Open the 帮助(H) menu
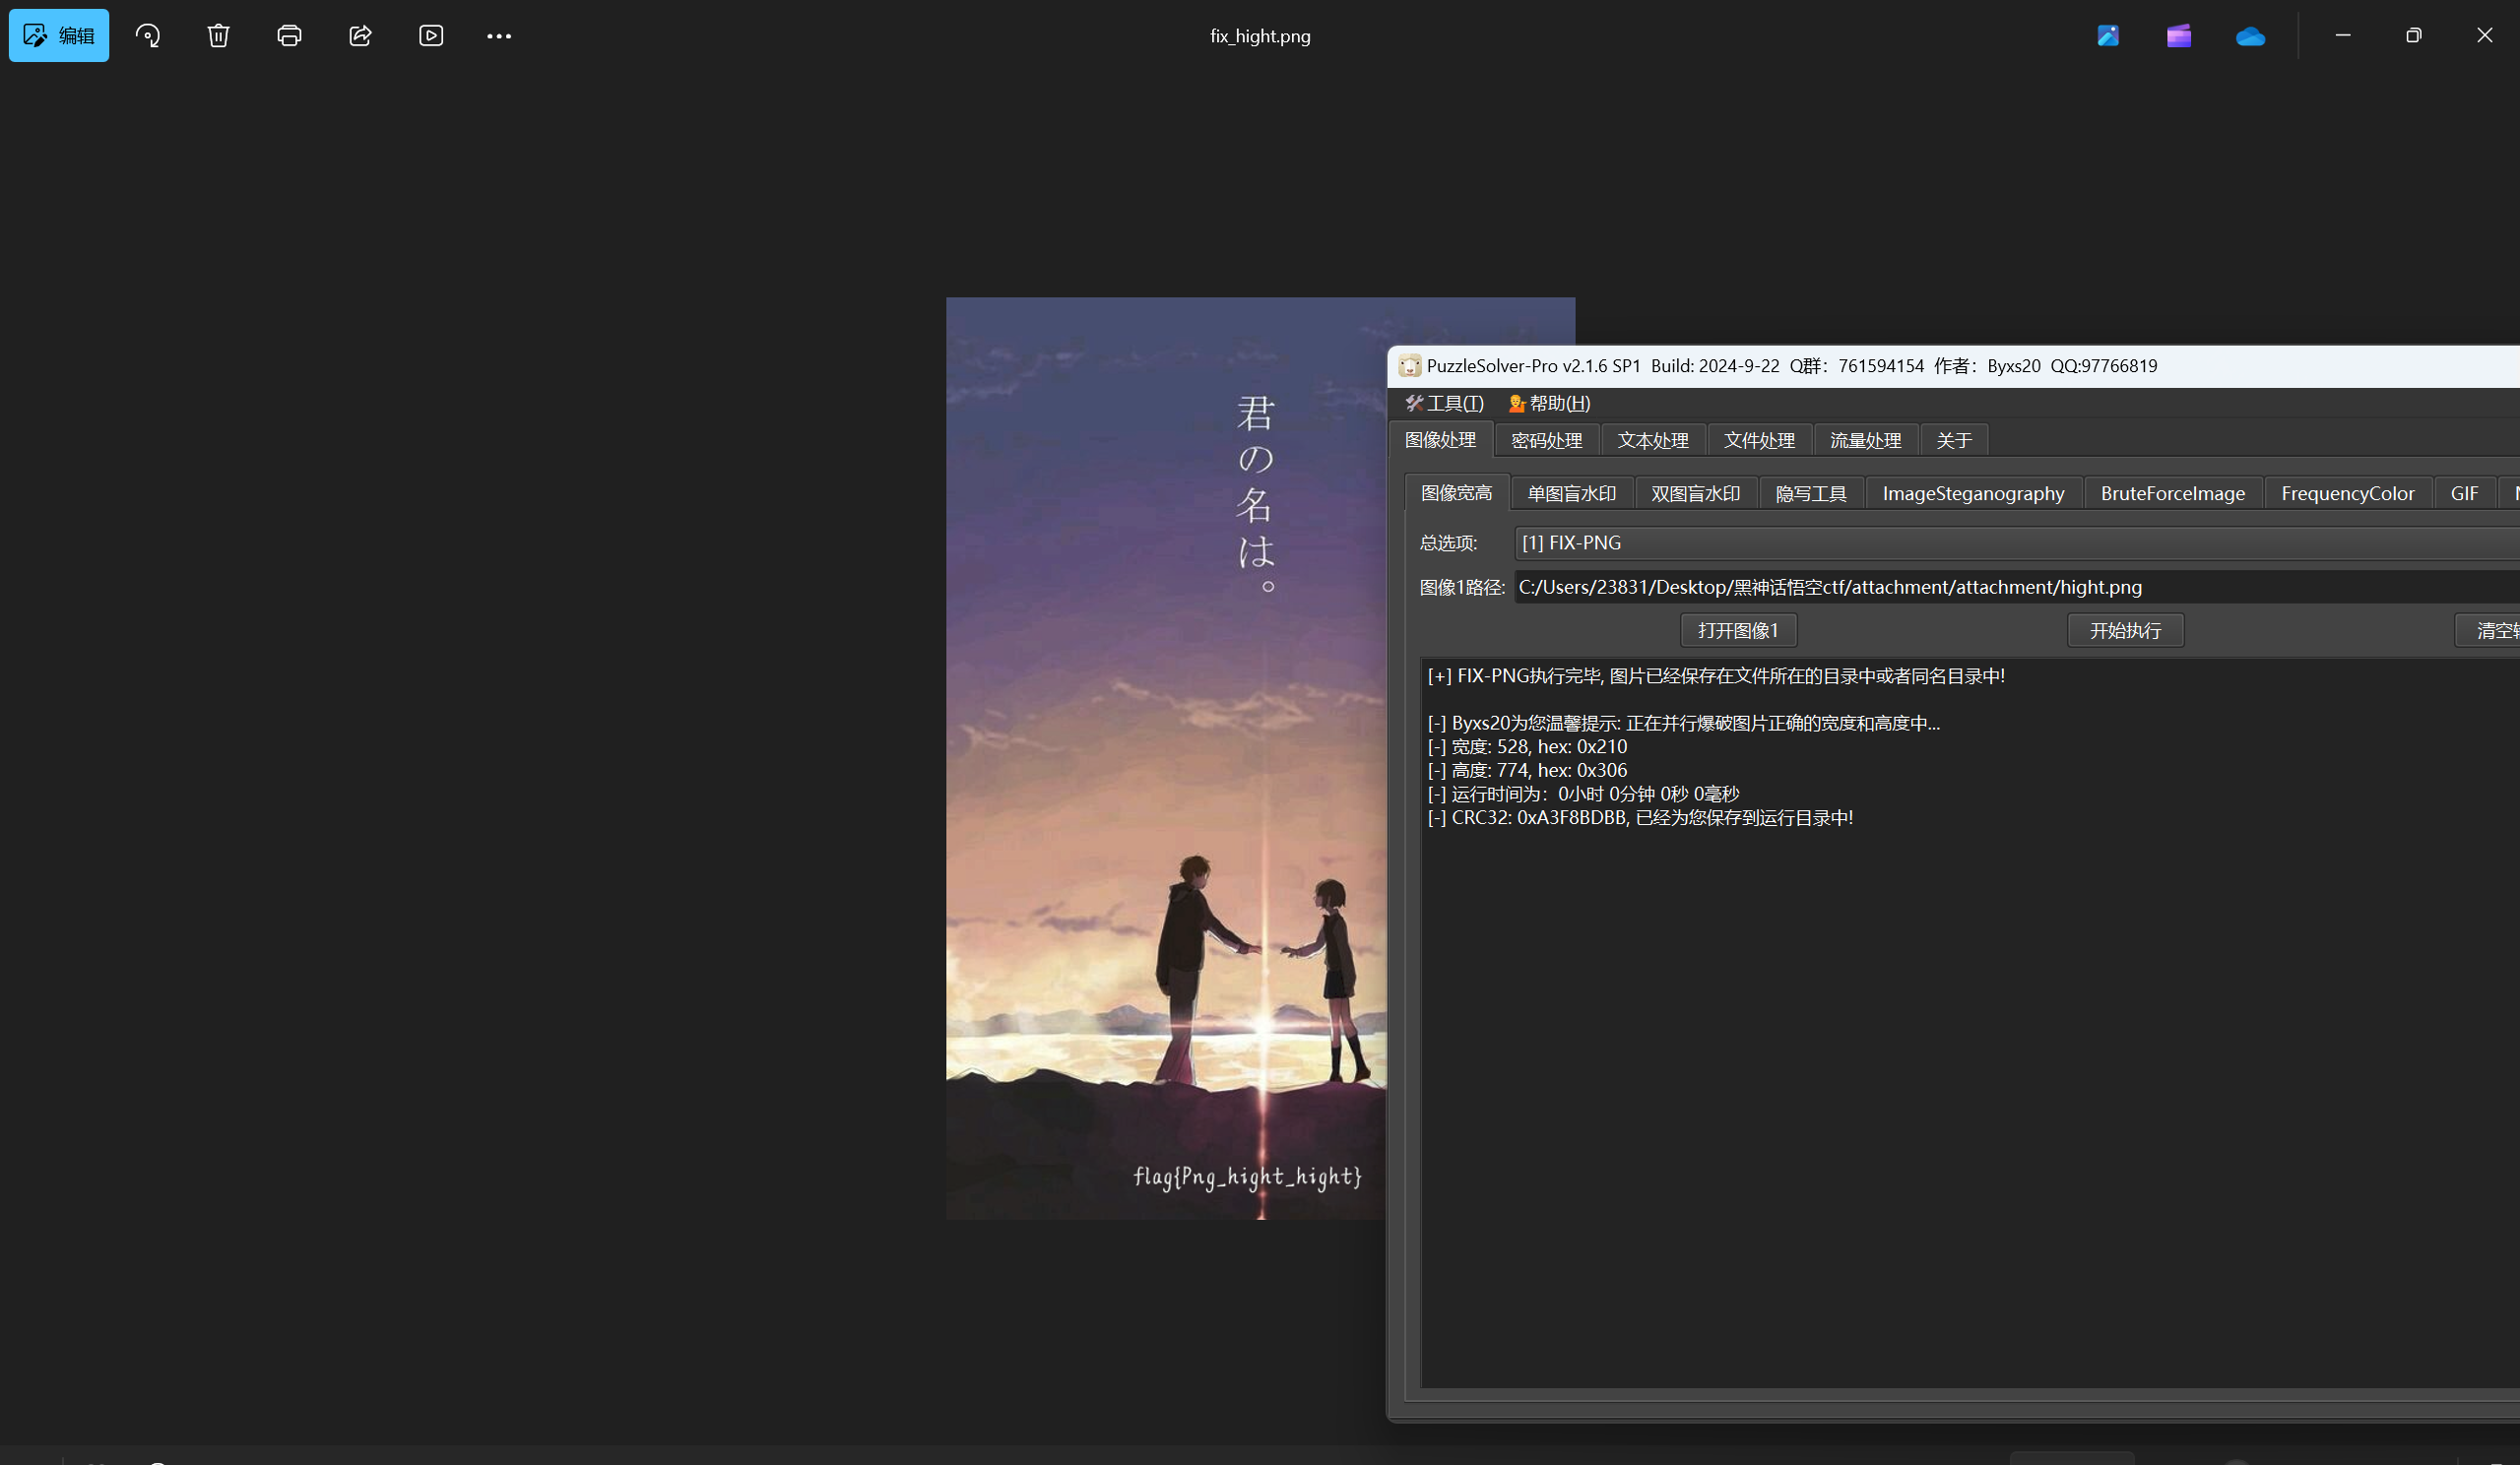Image resolution: width=2520 pixels, height=1465 pixels. (x=1549, y=403)
